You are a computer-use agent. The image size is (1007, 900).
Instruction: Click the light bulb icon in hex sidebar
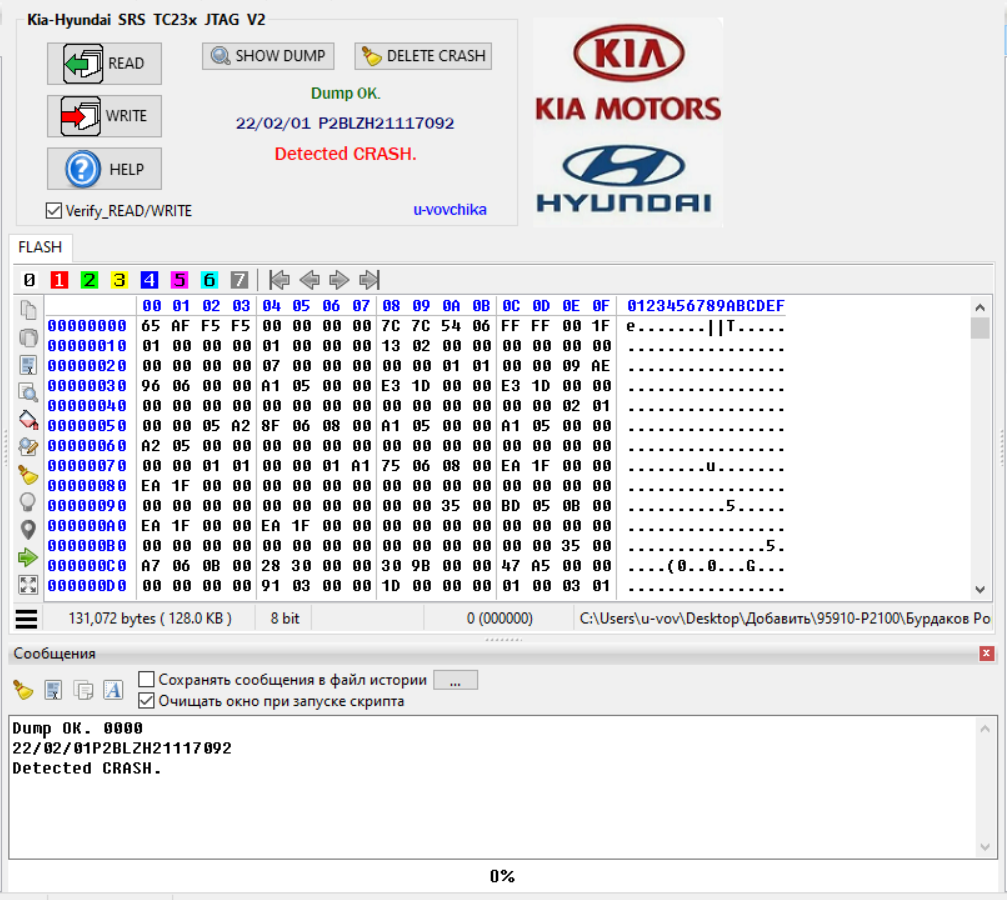(x=28, y=502)
